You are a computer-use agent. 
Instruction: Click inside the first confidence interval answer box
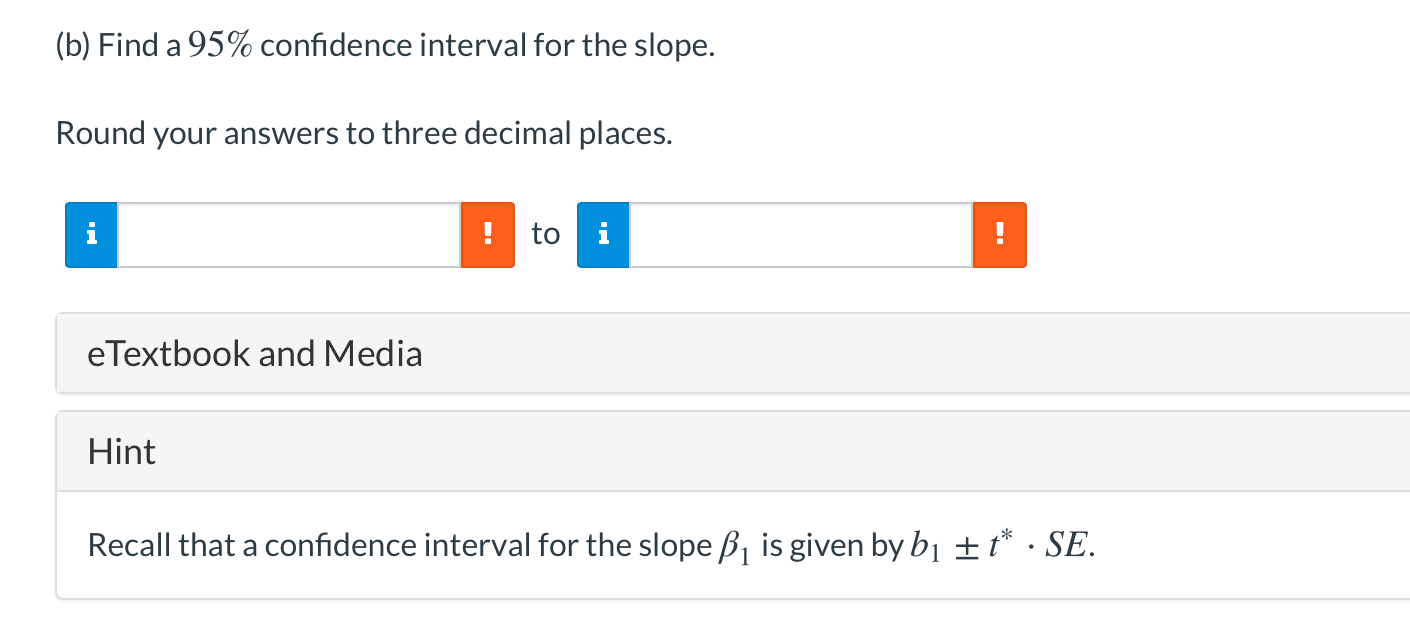coord(290,234)
